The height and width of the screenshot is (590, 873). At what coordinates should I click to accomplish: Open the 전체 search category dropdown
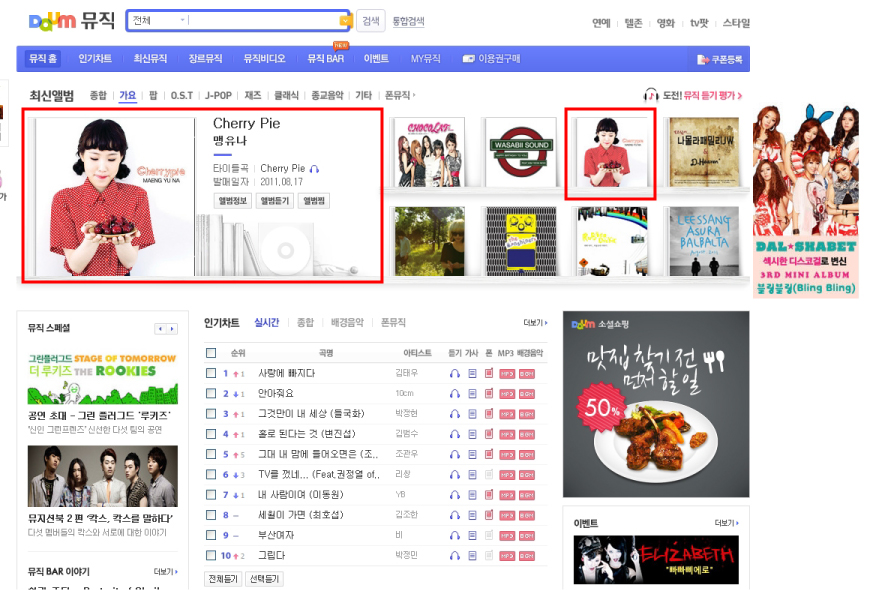click(x=159, y=21)
